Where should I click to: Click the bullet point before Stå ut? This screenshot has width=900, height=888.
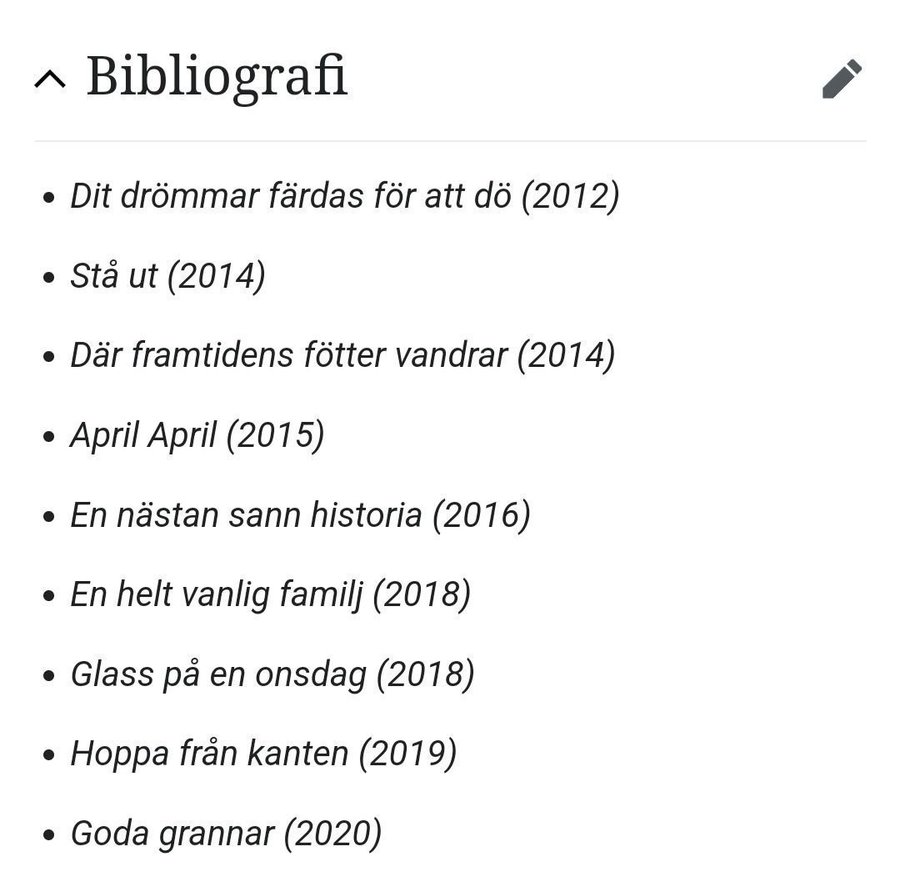tap(49, 278)
